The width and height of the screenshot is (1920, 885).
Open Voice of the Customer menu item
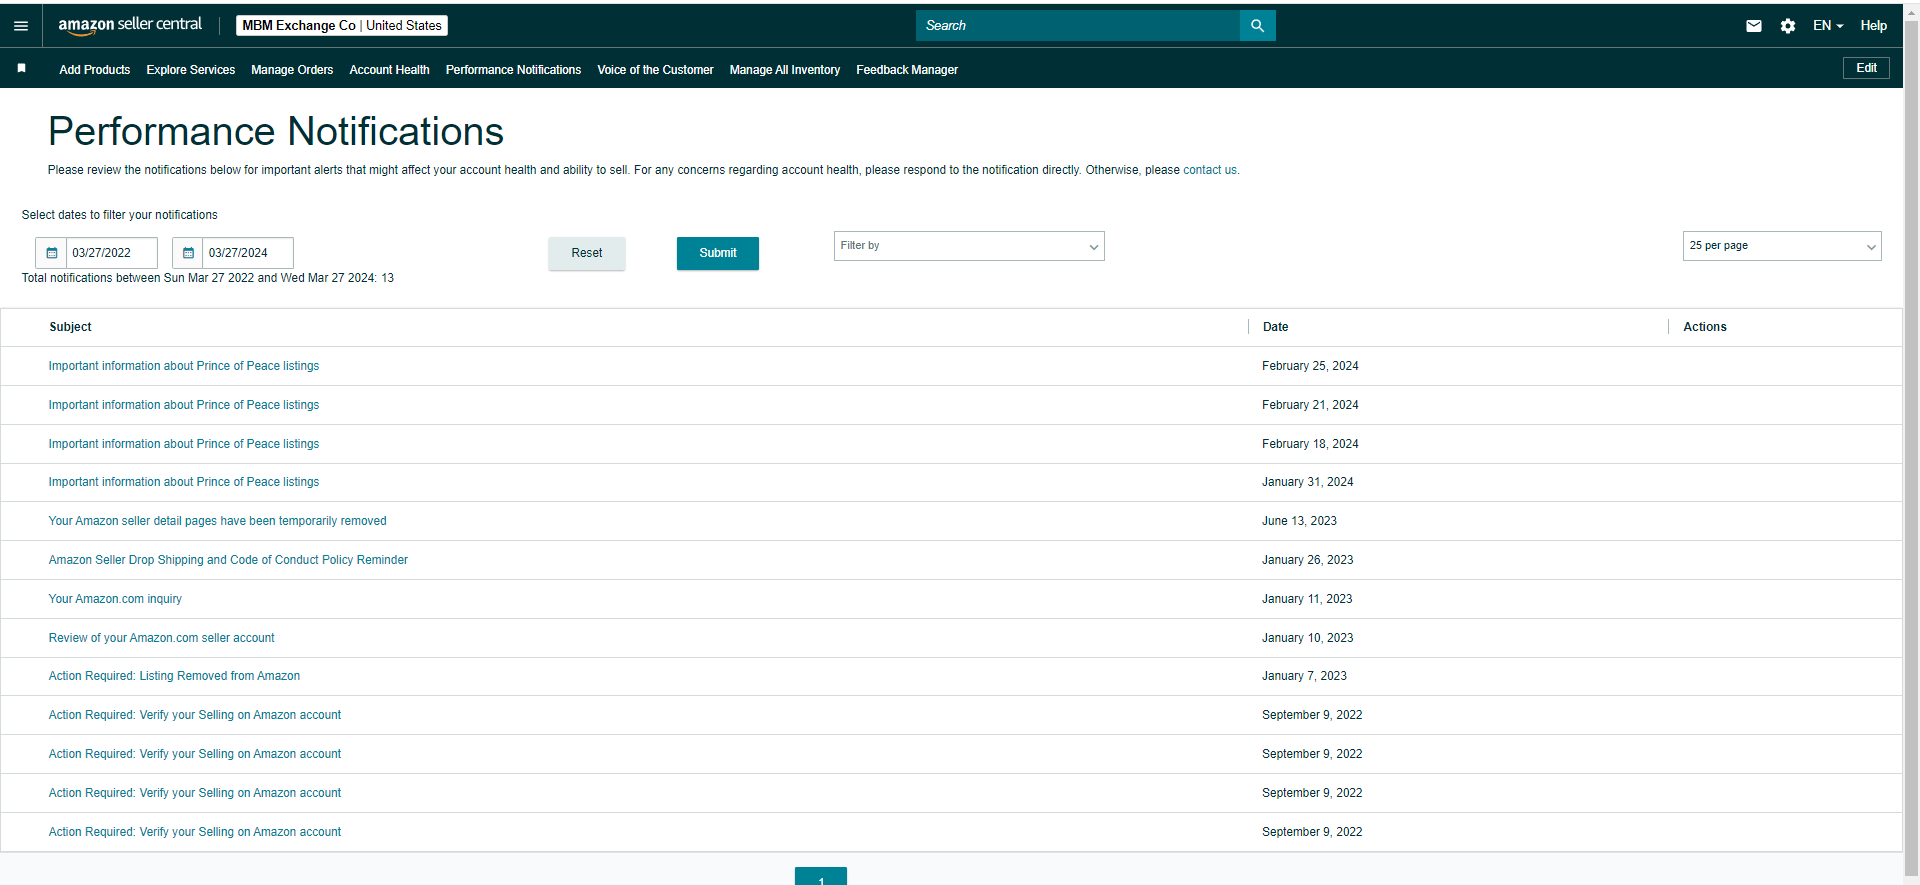point(655,70)
